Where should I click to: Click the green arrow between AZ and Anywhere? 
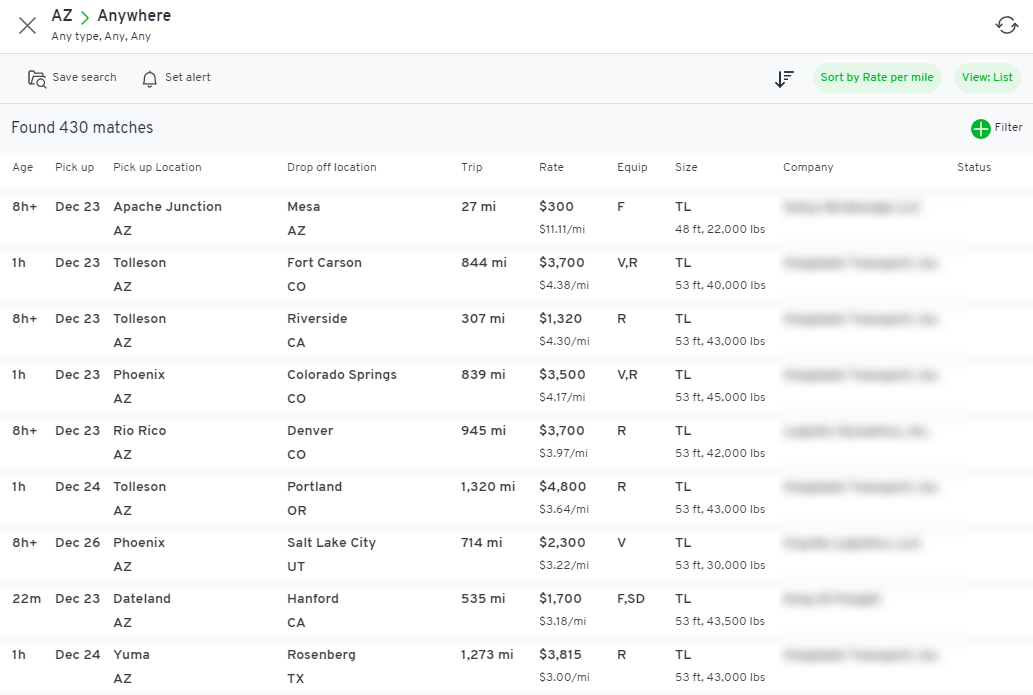coord(85,17)
